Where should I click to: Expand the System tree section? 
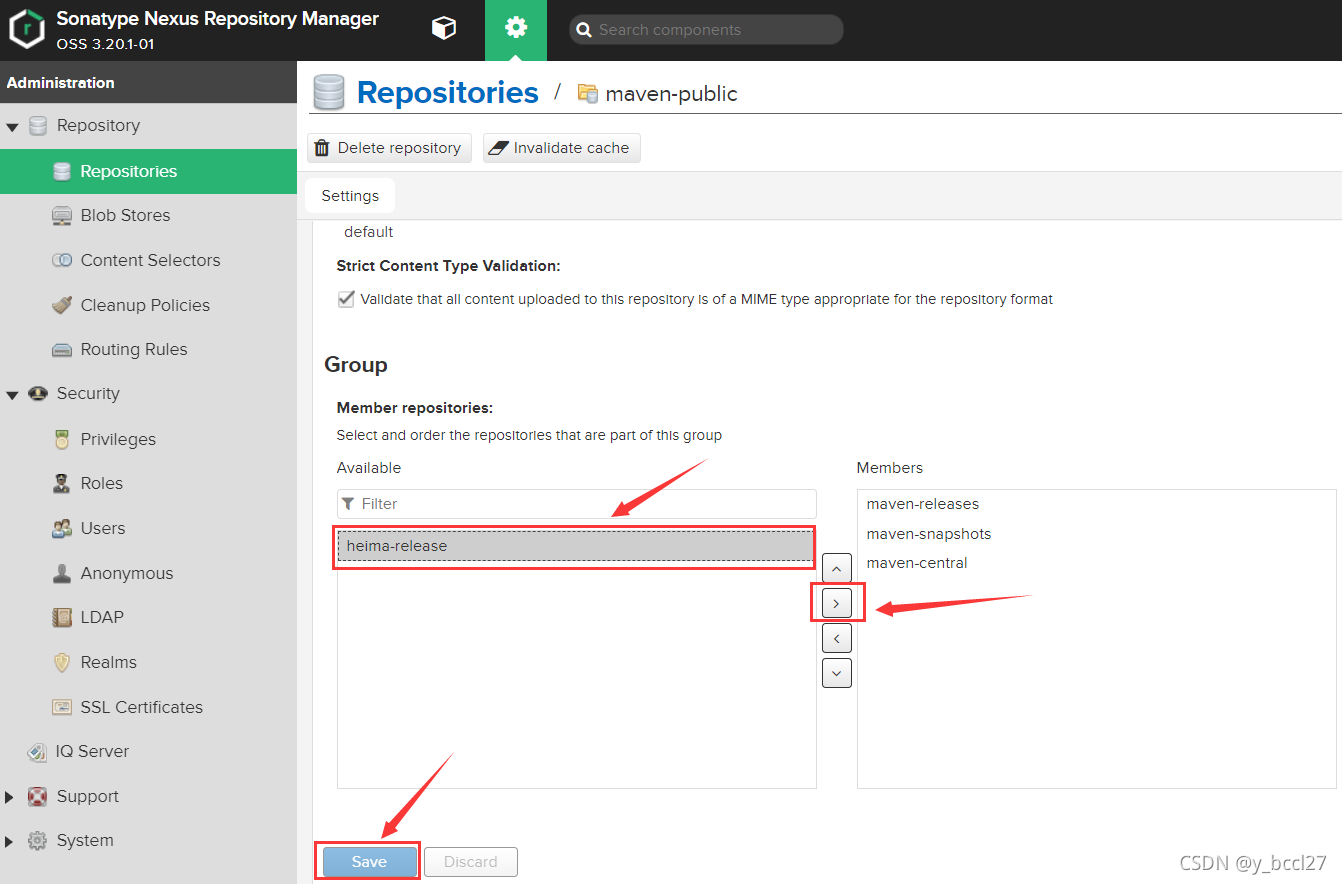pos(10,841)
